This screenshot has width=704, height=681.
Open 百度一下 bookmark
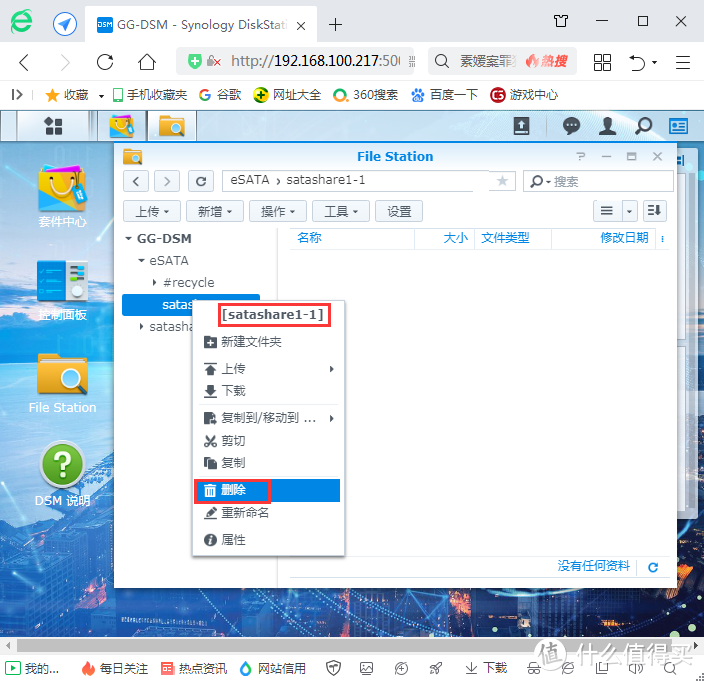[444, 95]
